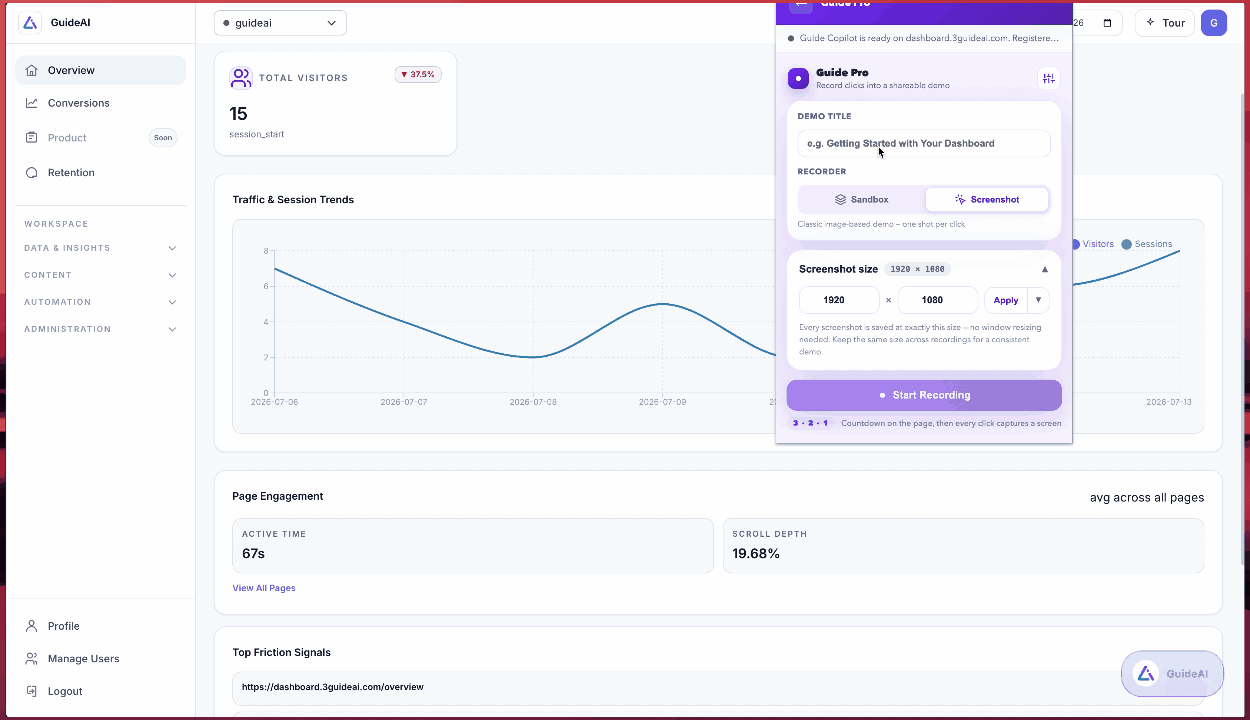Image resolution: width=1250 pixels, height=720 pixels.
Task: Open the G user avatar
Action: (1214, 23)
